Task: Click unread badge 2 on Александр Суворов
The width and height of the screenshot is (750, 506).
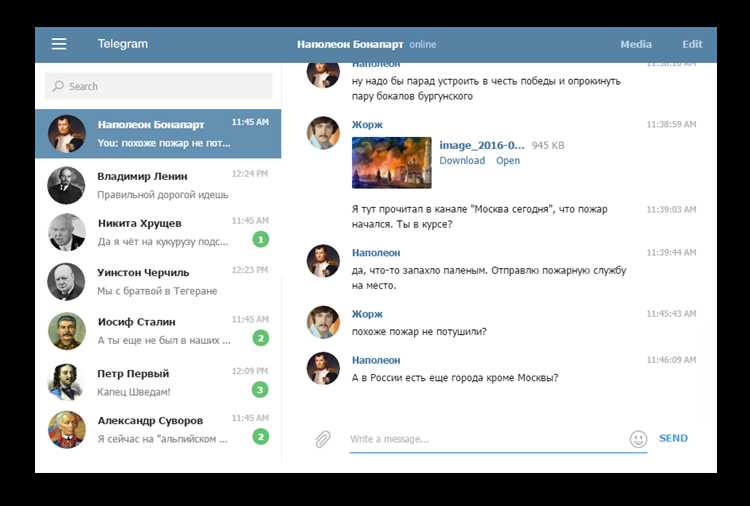Action: click(x=260, y=437)
